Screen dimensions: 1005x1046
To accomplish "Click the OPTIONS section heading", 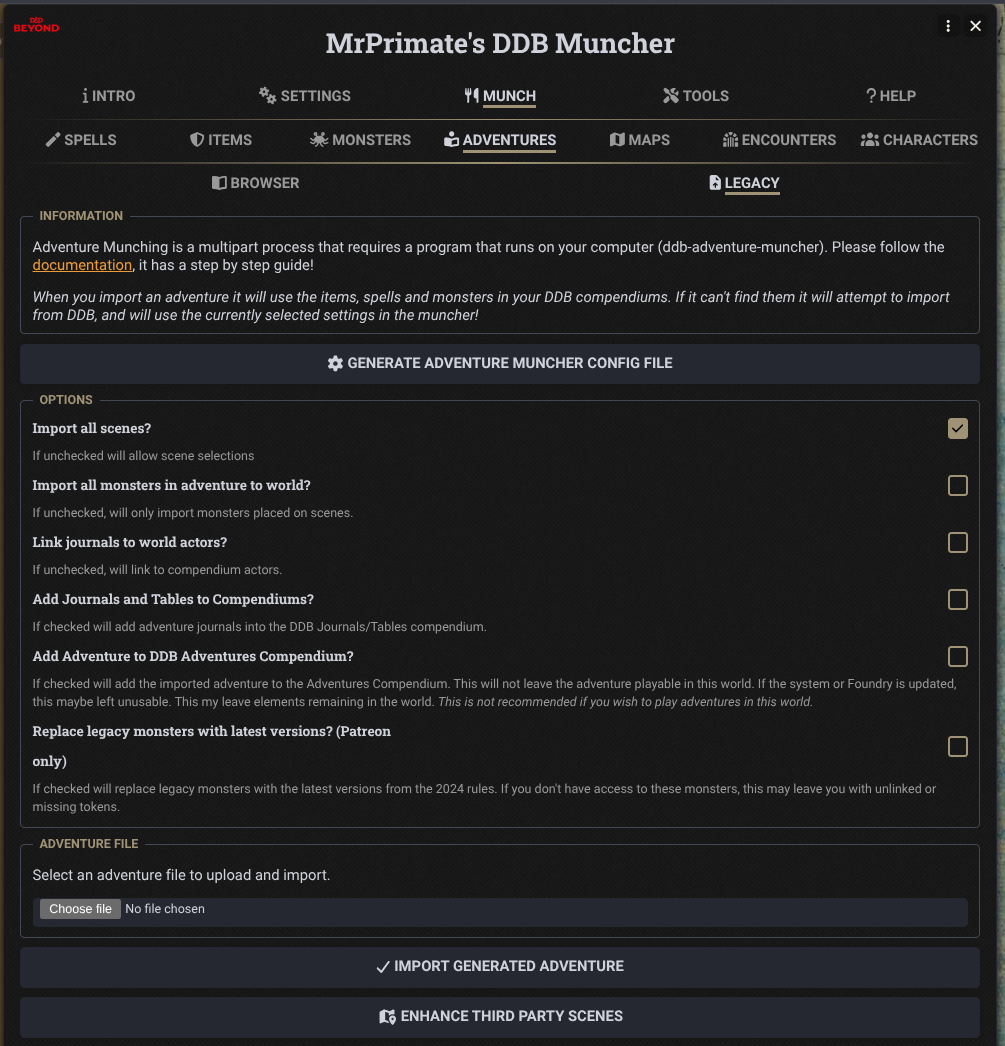I will tap(66, 400).
